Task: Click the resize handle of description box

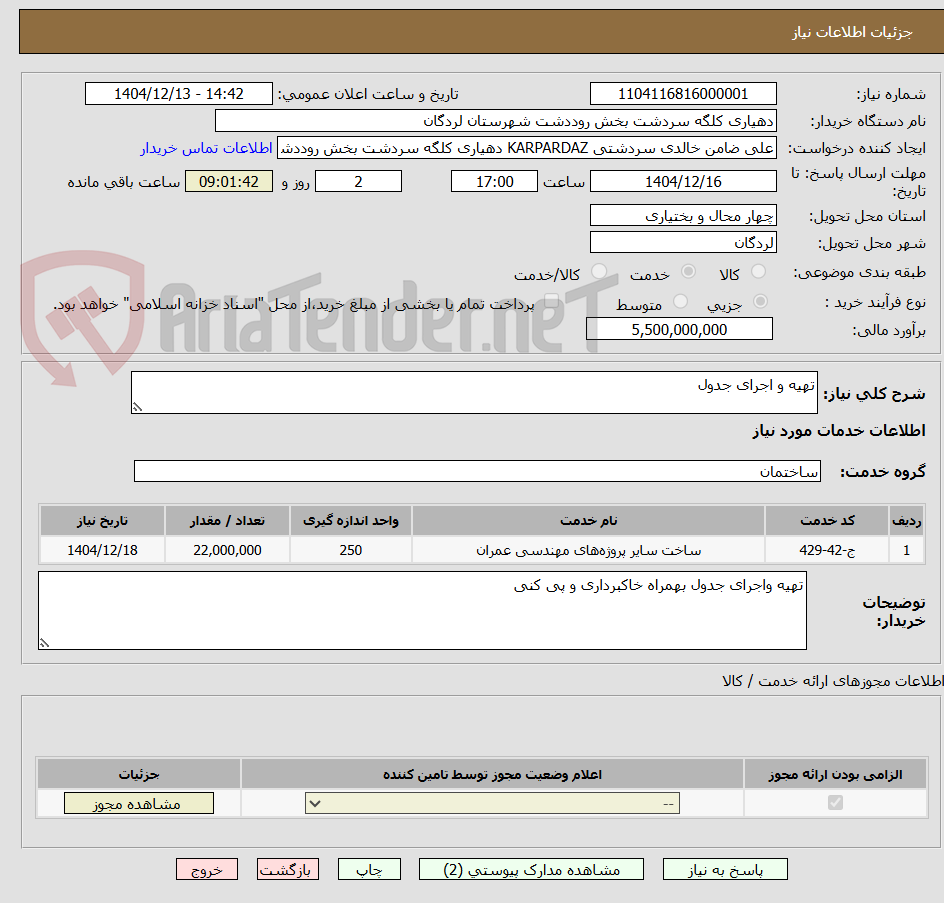Action: [137, 408]
